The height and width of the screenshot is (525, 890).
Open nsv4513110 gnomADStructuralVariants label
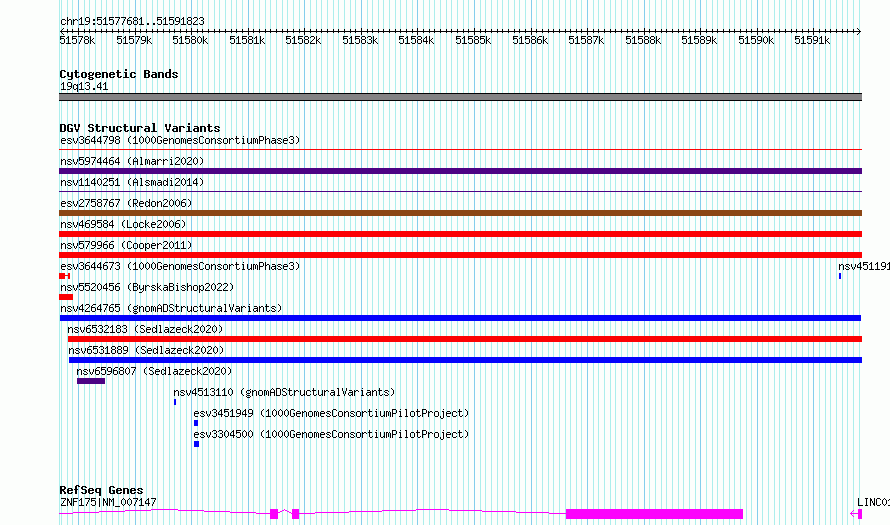(x=284, y=392)
